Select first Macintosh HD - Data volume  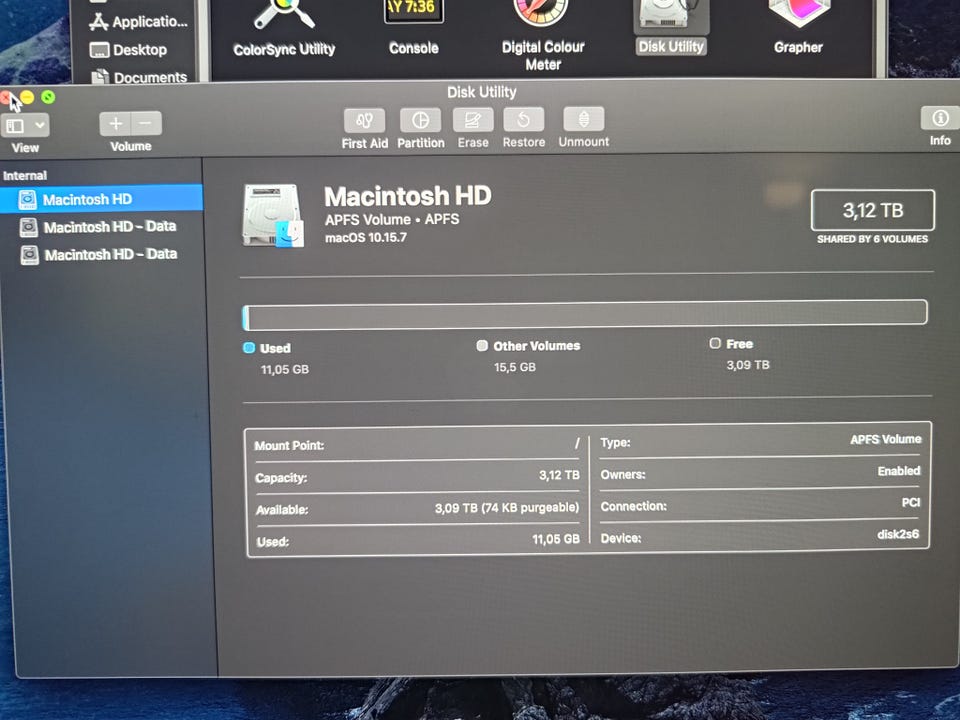101,227
